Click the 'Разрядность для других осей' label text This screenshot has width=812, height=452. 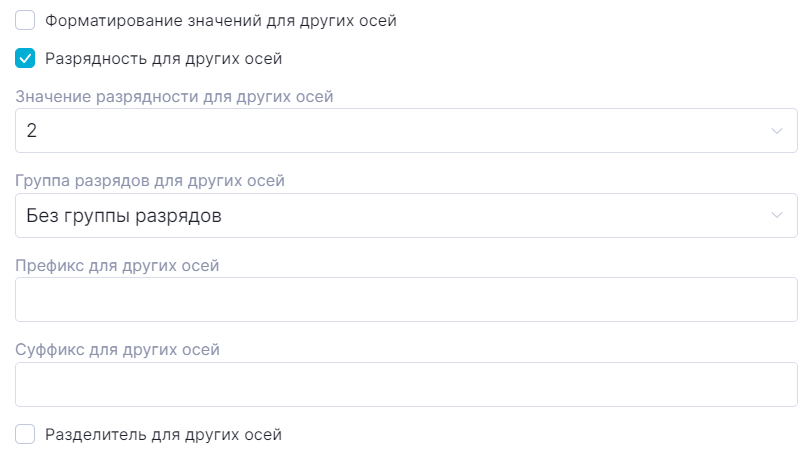click(163, 59)
